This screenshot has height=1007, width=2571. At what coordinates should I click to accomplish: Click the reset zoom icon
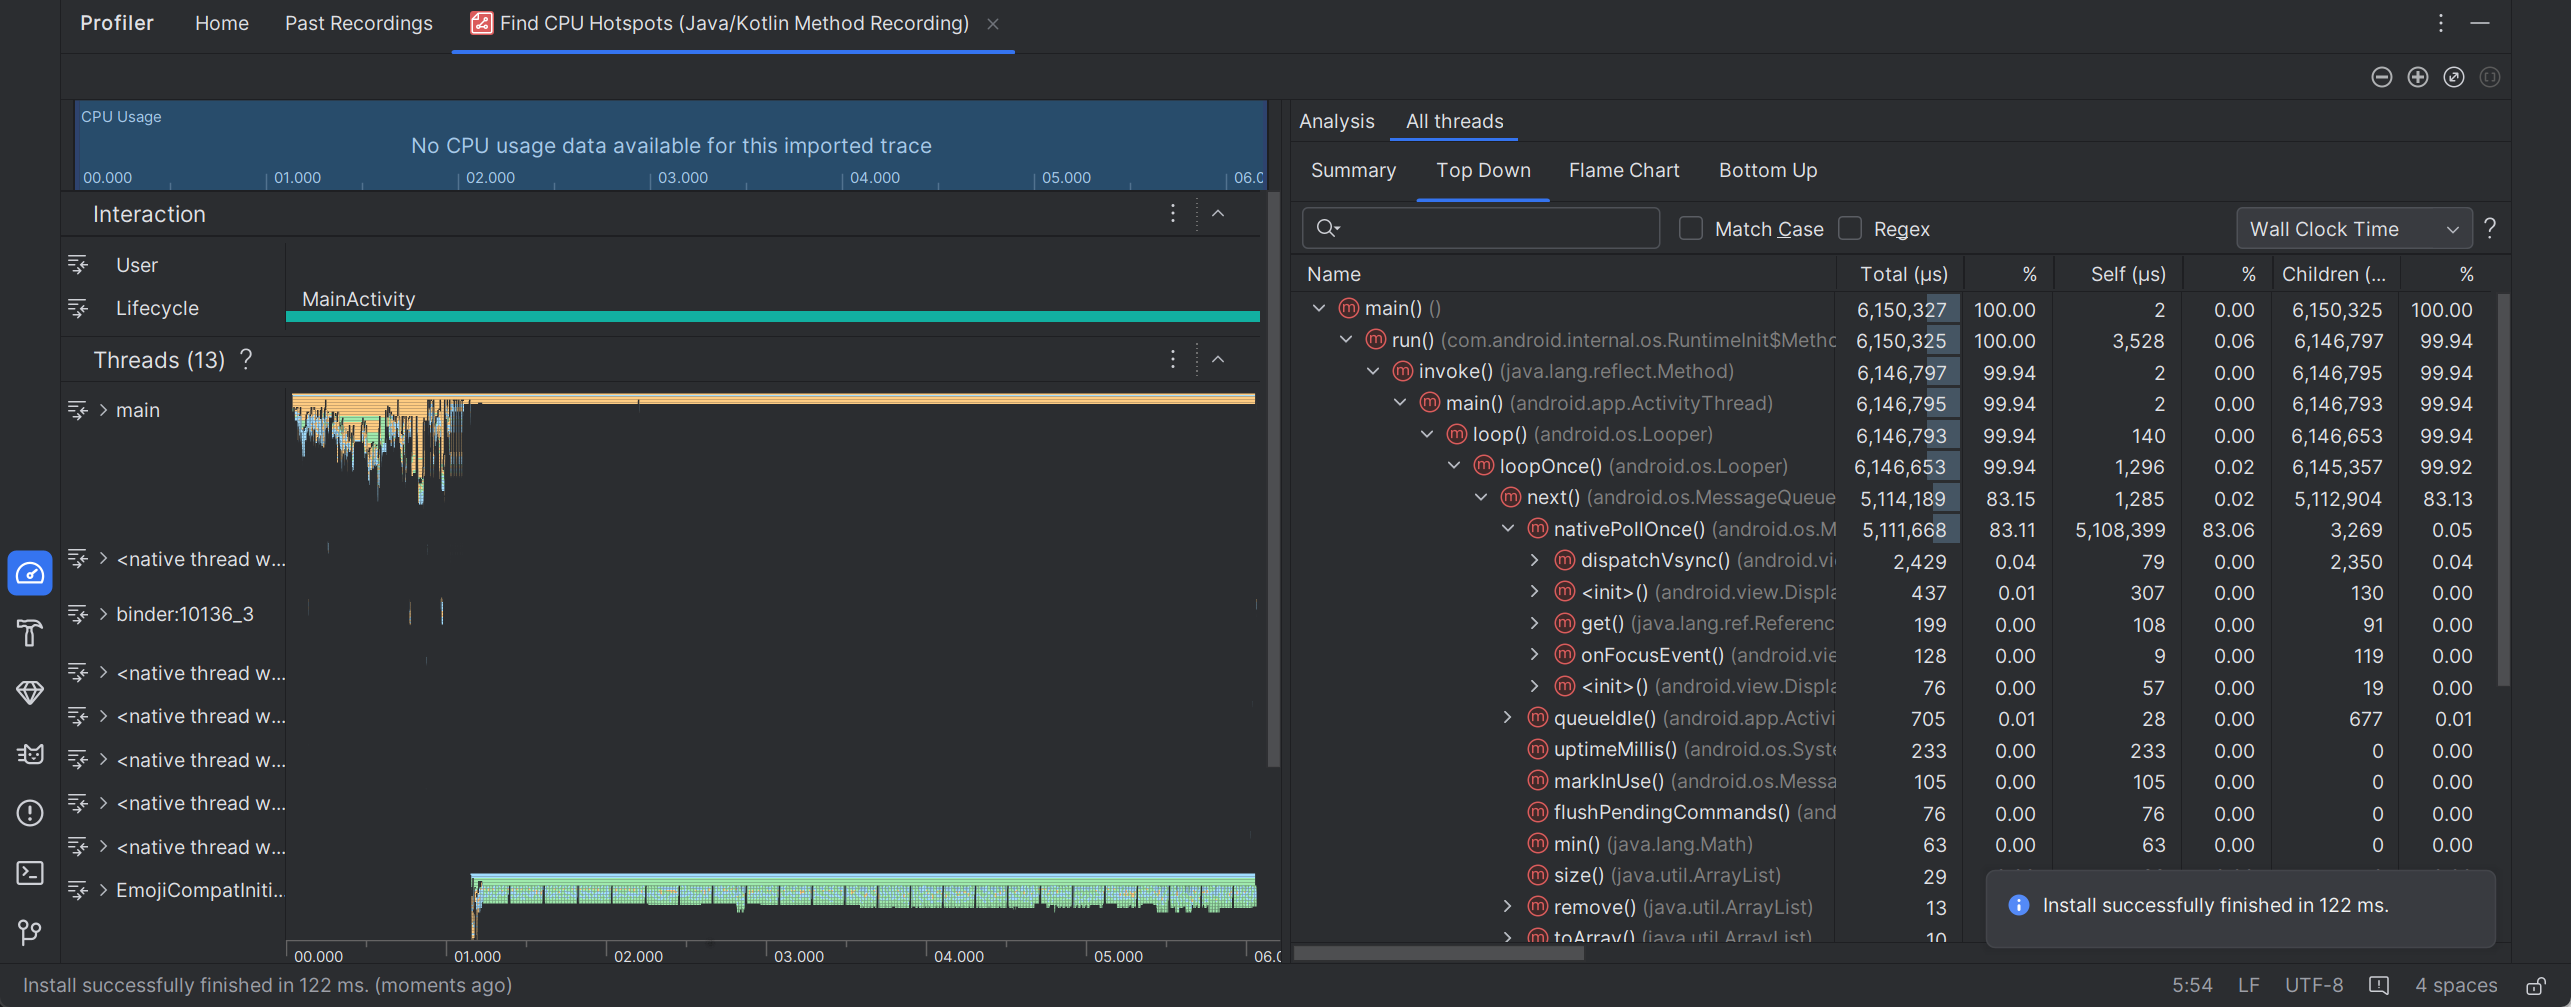(x=2453, y=77)
